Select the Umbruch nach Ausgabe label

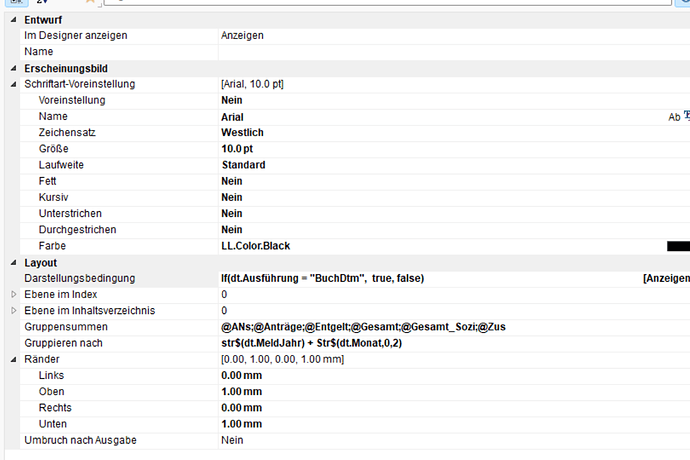[x=81, y=440]
